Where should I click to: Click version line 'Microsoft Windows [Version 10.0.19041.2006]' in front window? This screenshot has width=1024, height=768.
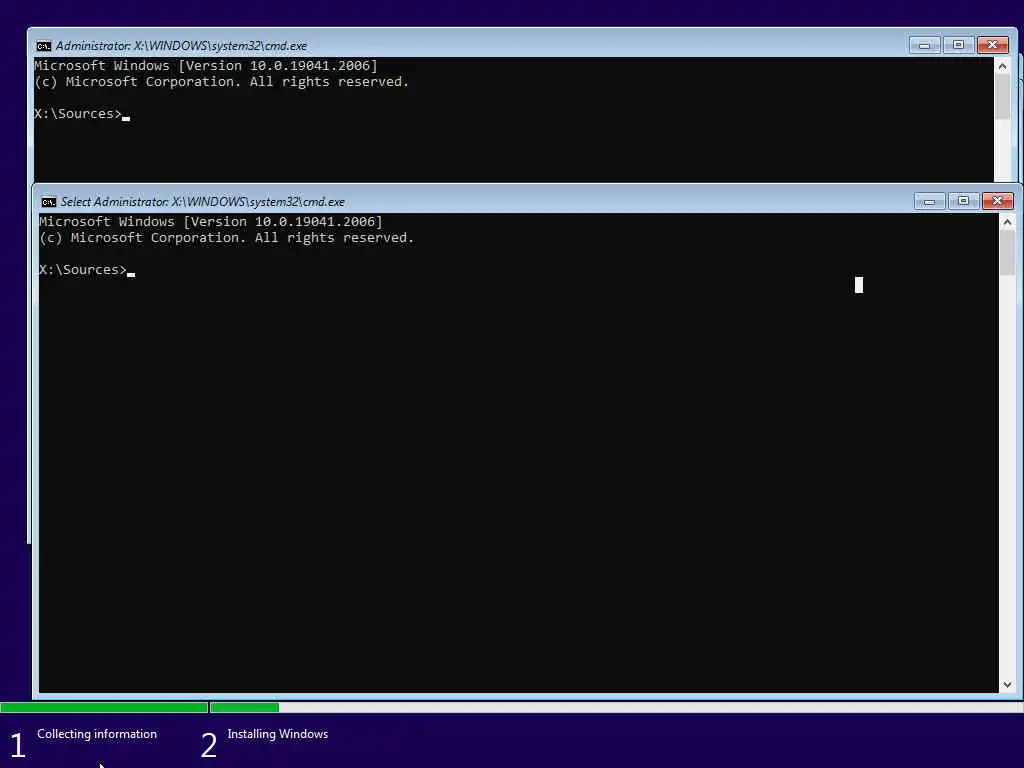tap(211, 222)
